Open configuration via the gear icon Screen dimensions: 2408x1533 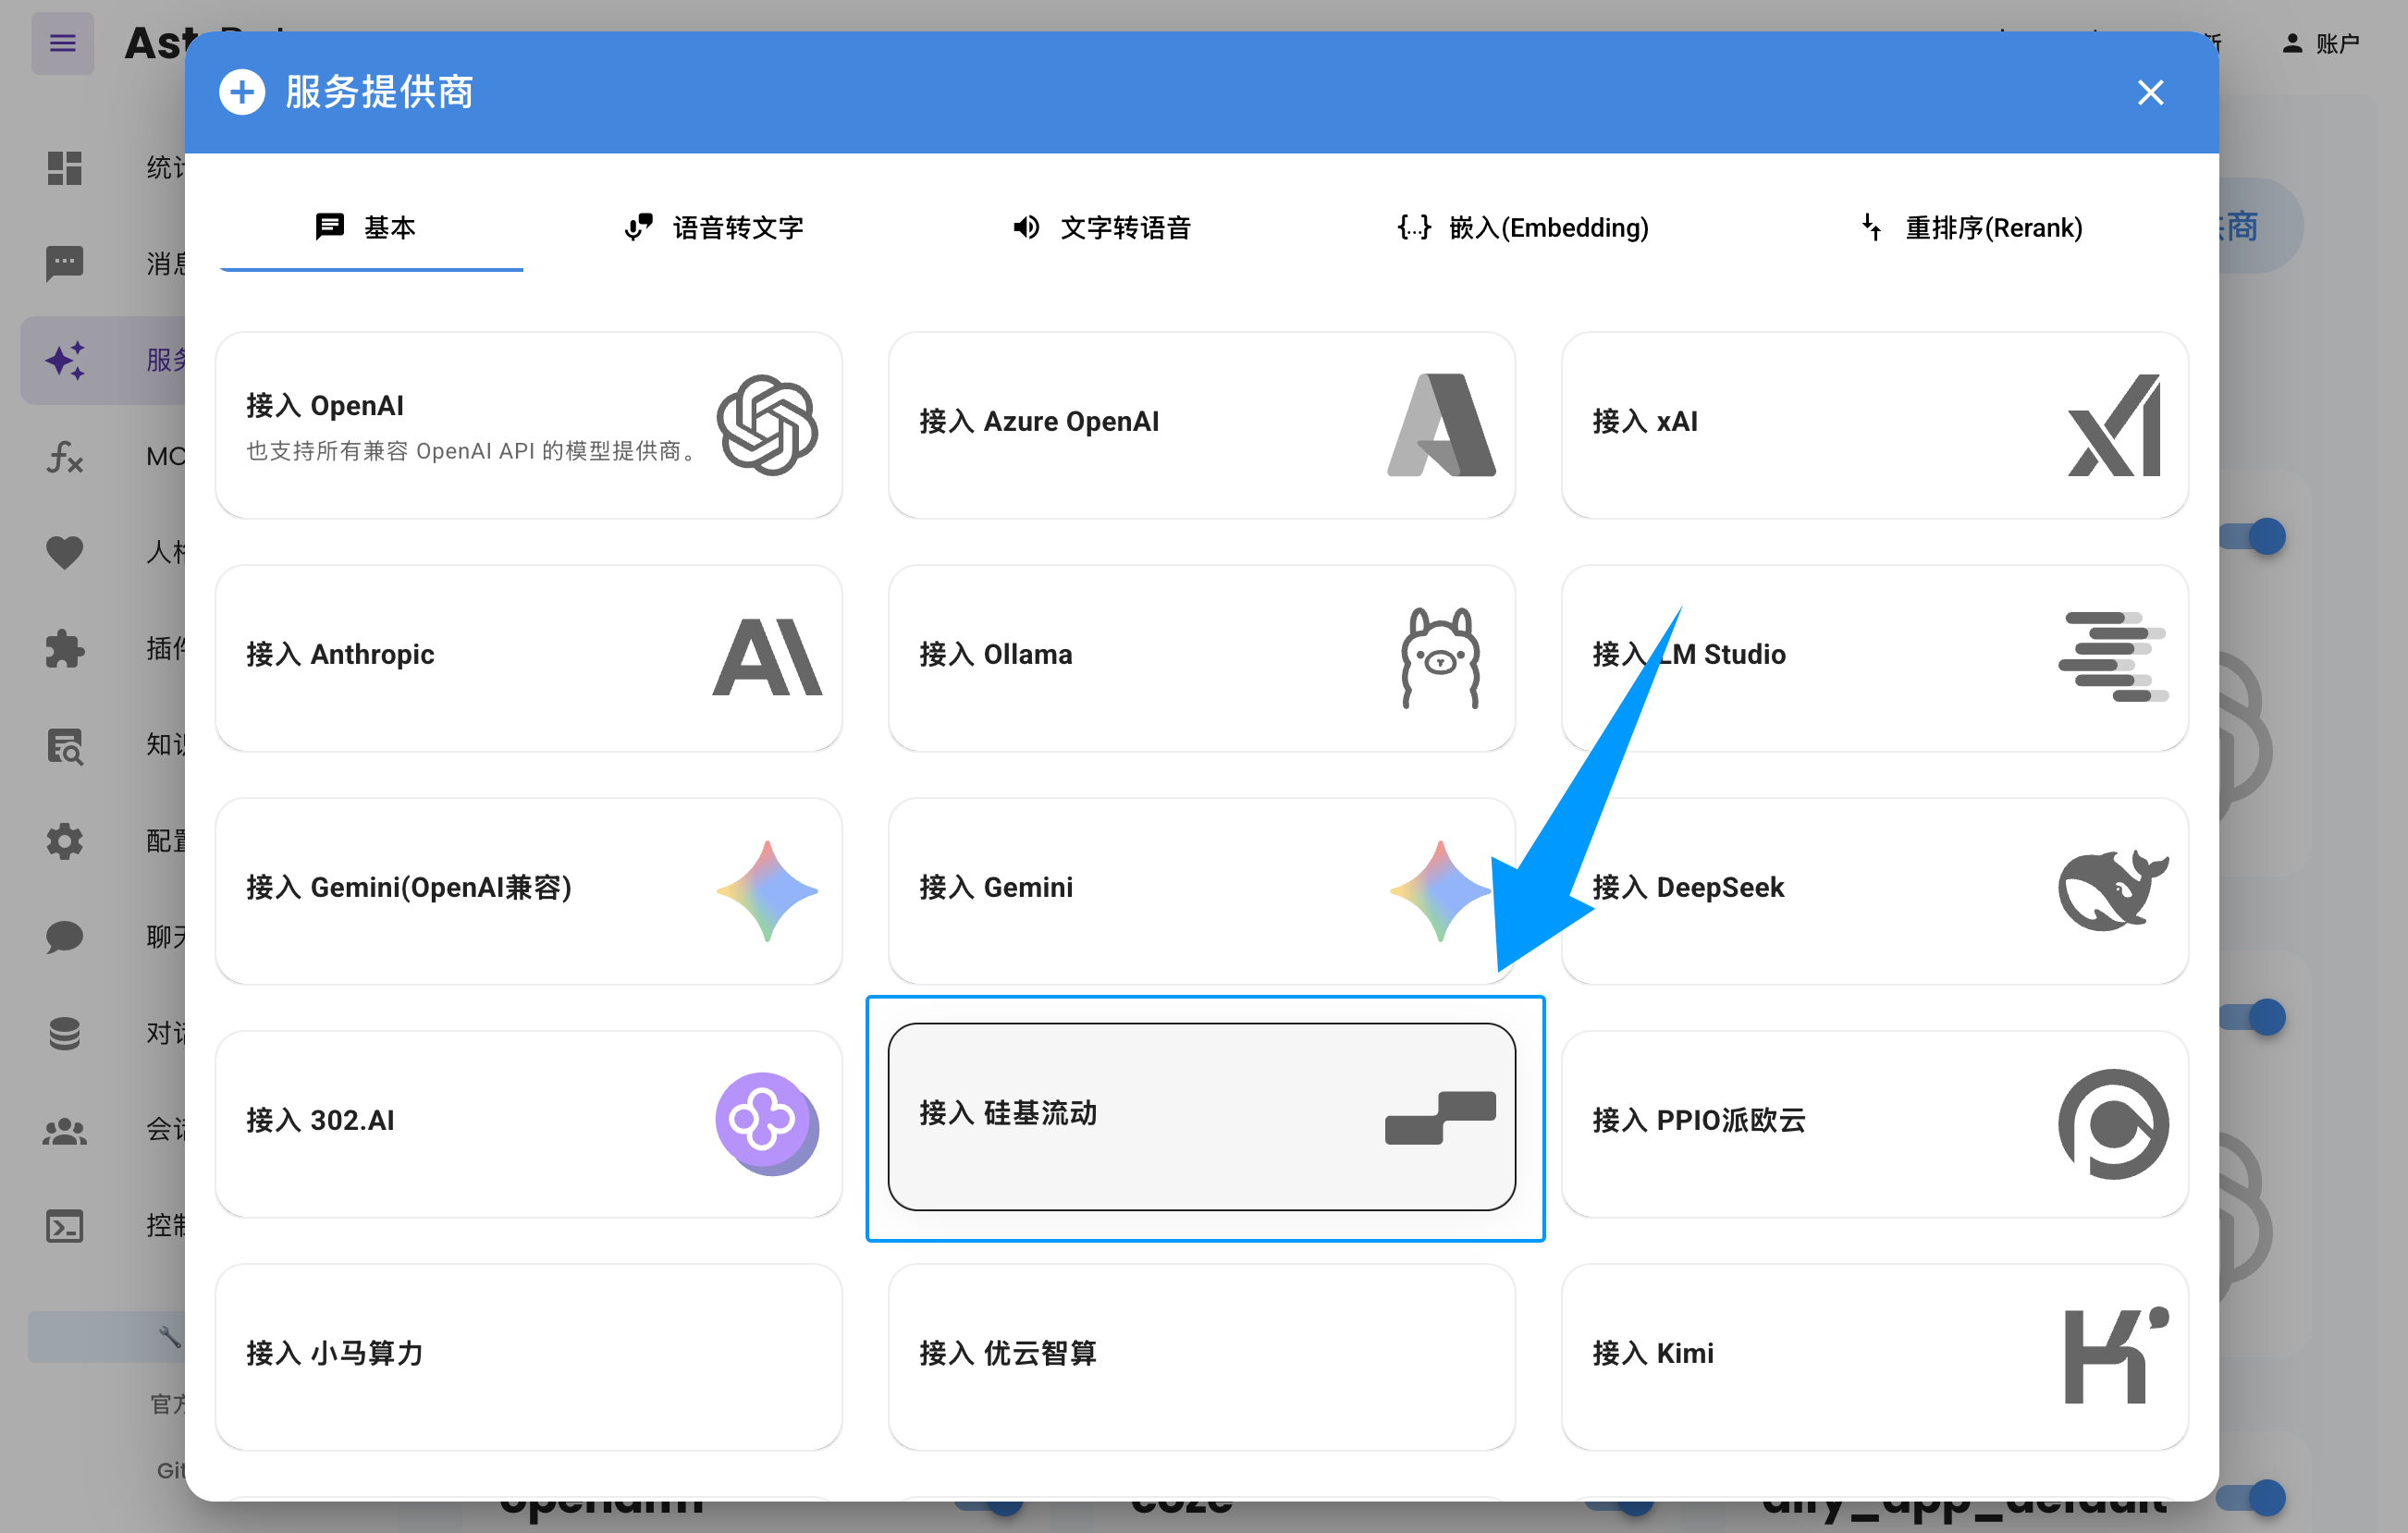click(x=63, y=841)
